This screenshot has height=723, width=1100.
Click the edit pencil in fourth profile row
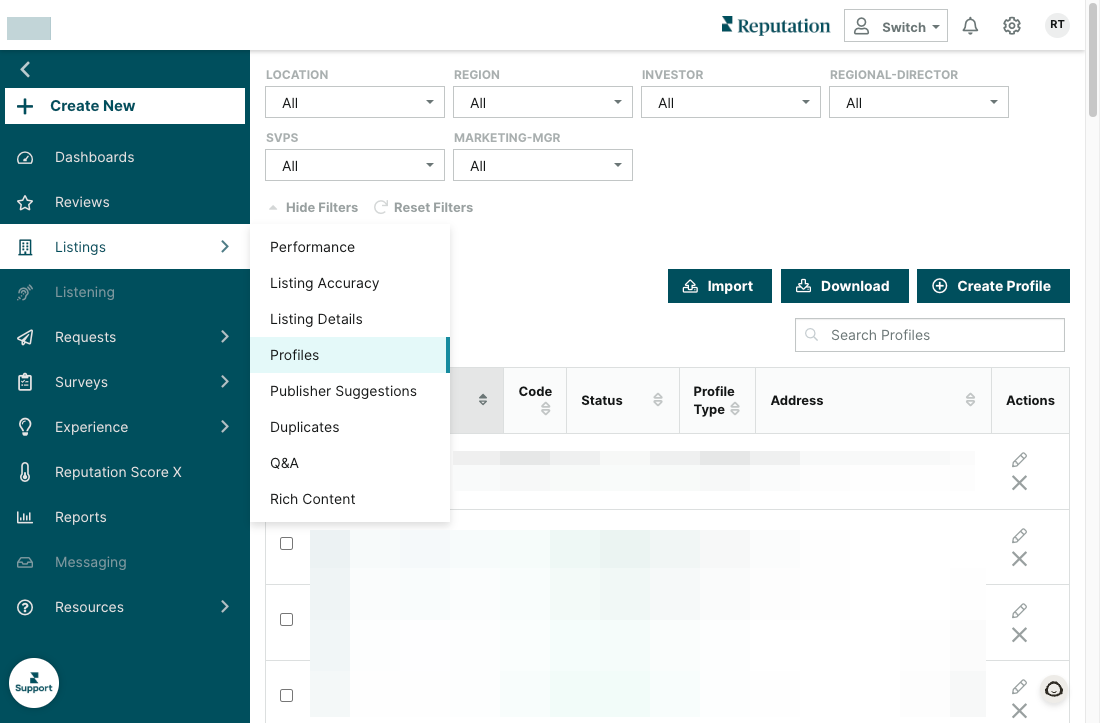click(x=1019, y=687)
